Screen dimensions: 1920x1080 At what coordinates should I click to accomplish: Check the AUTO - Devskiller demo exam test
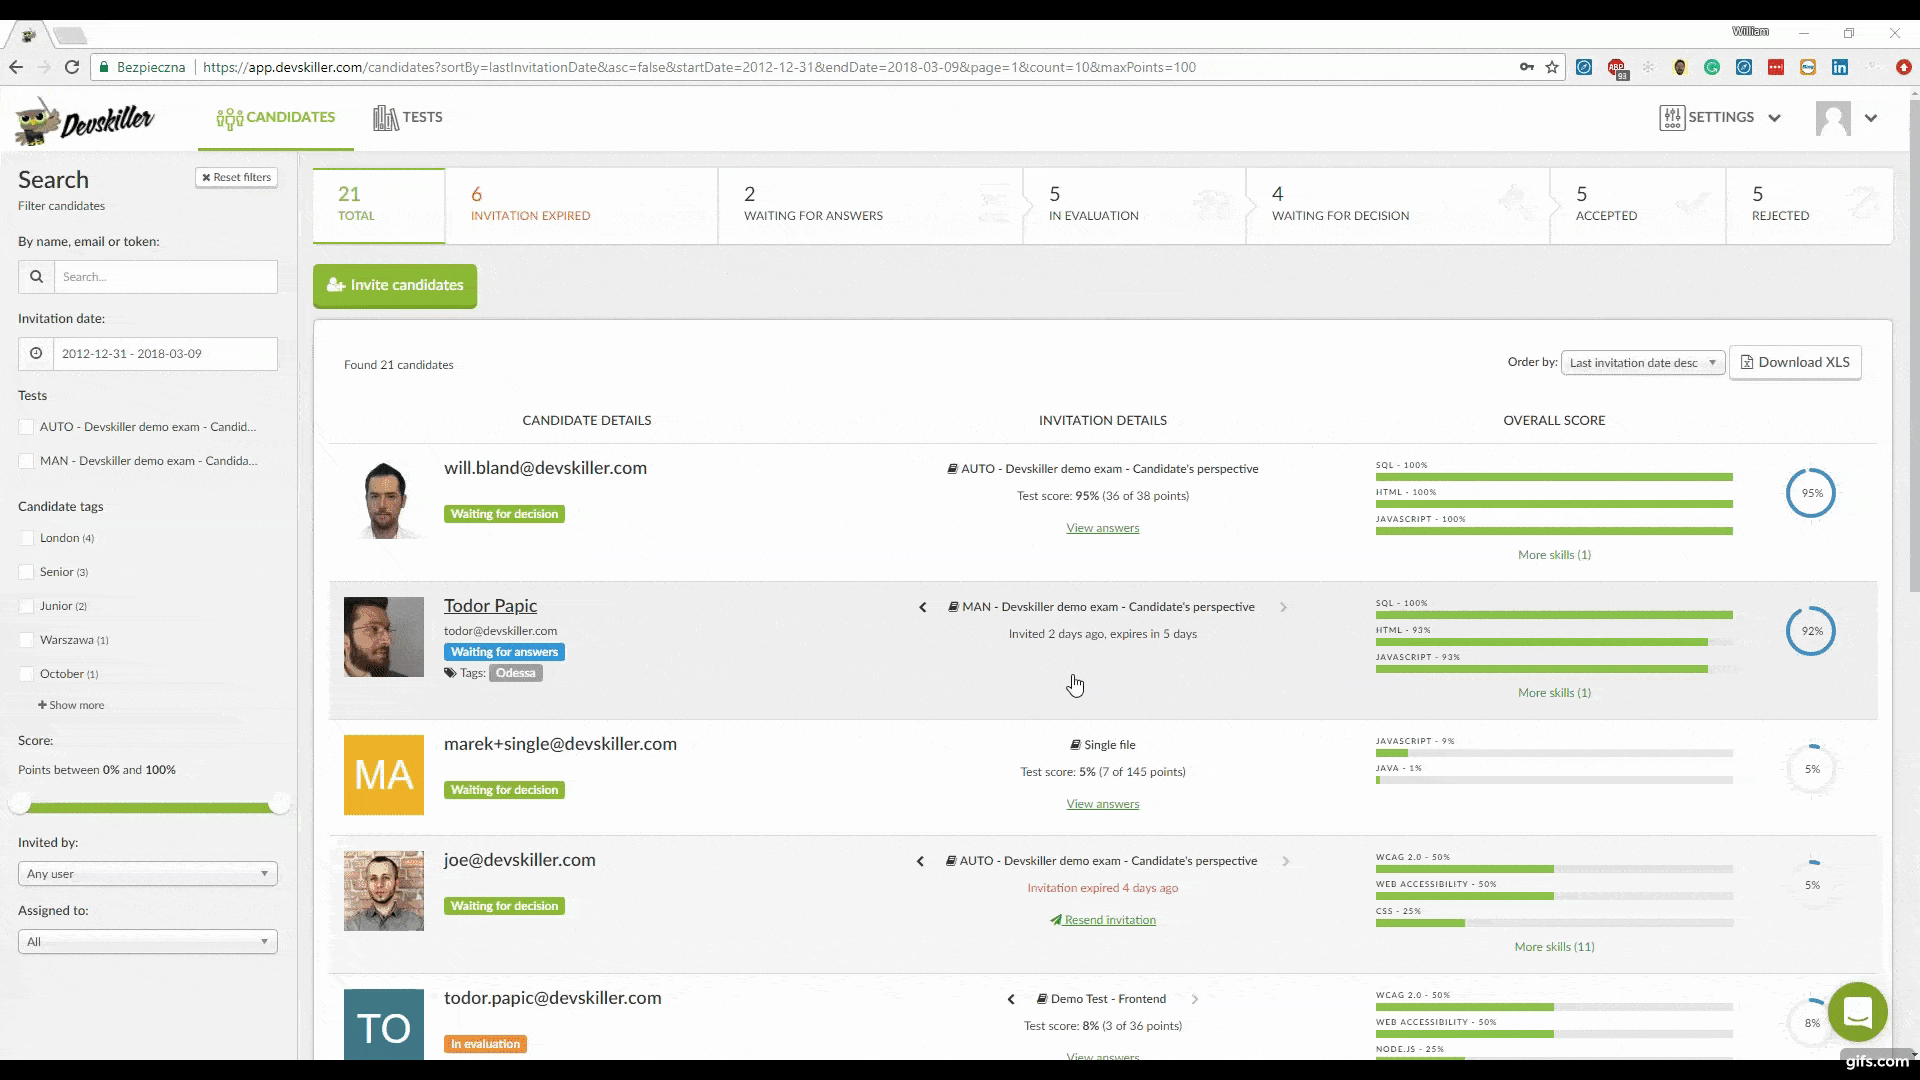27,426
